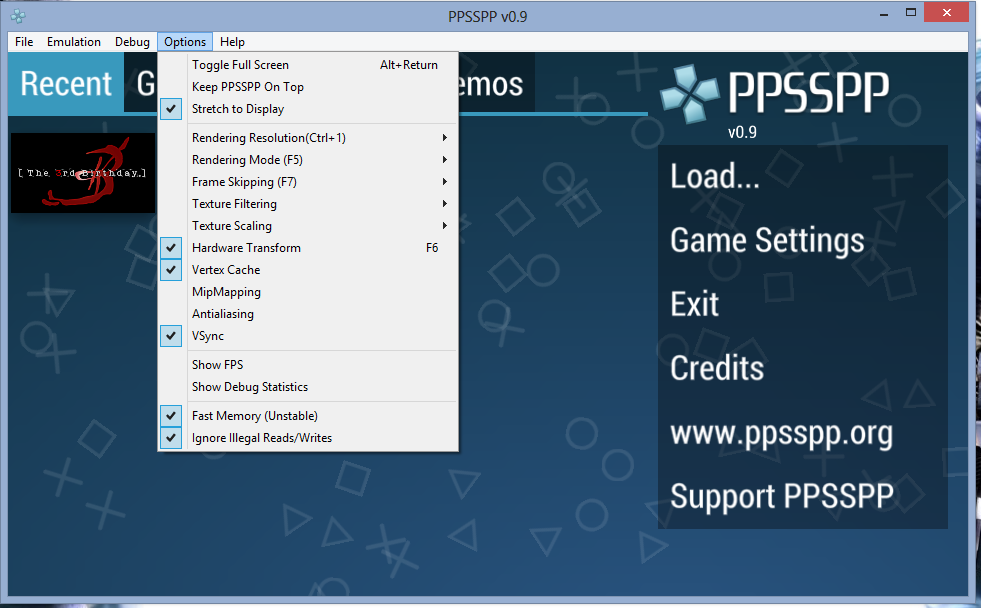This screenshot has height=608, width=981.
Task: Toggle the Stretch to Display option
Action: pos(238,109)
